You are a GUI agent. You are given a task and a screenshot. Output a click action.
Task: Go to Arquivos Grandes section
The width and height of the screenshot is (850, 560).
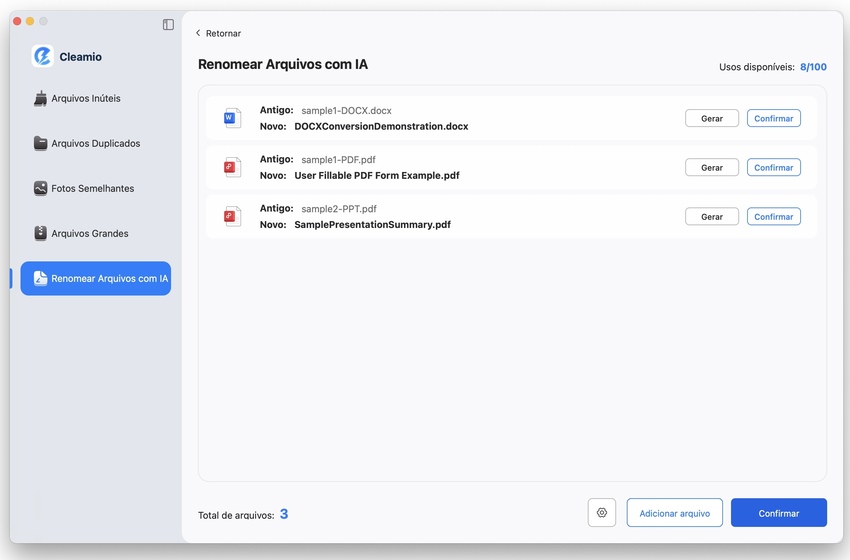click(89, 234)
